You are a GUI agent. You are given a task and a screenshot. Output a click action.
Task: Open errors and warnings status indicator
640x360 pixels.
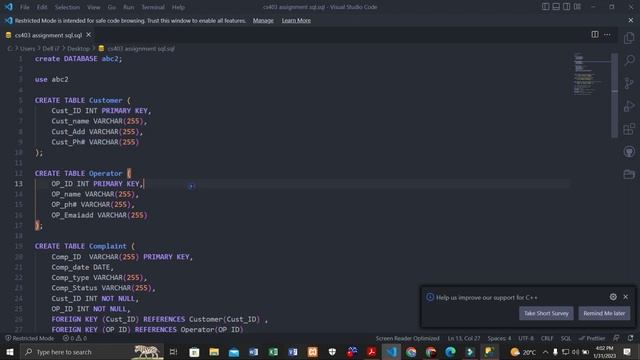(75, 338)
